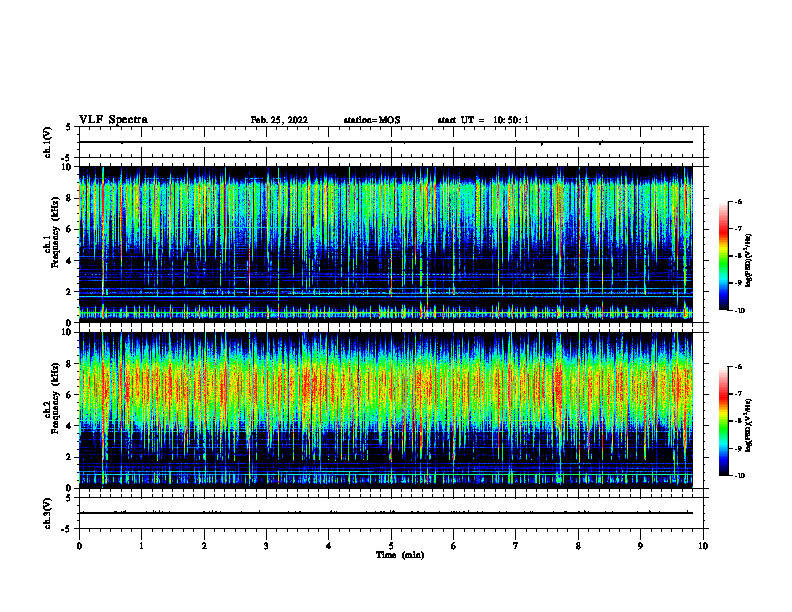Click inside the ch.2 spectrogram panel
Screen dimensions: 792x612
(x=386, y=410)
